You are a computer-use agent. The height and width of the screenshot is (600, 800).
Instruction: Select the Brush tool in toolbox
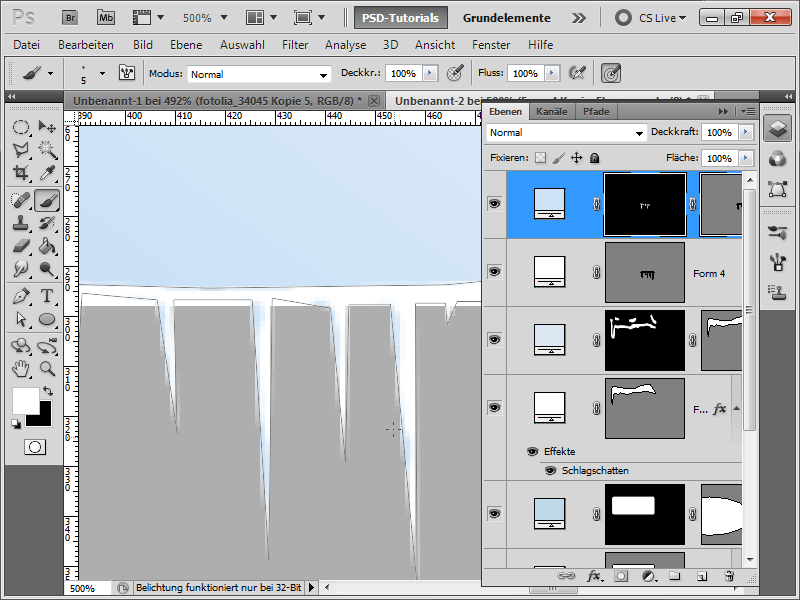(47, 200)
